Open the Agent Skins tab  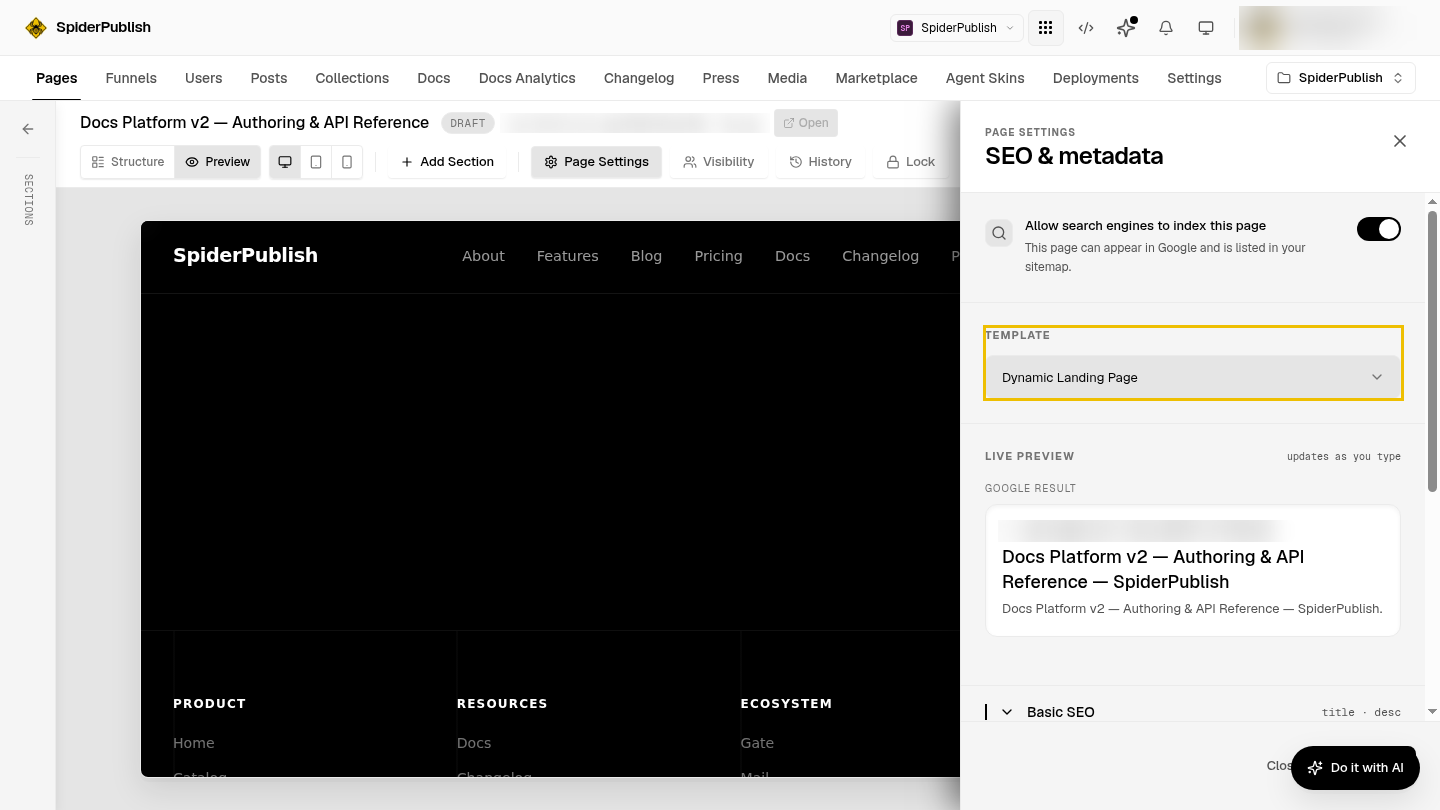pyautogui.click(x=985, y=78)
